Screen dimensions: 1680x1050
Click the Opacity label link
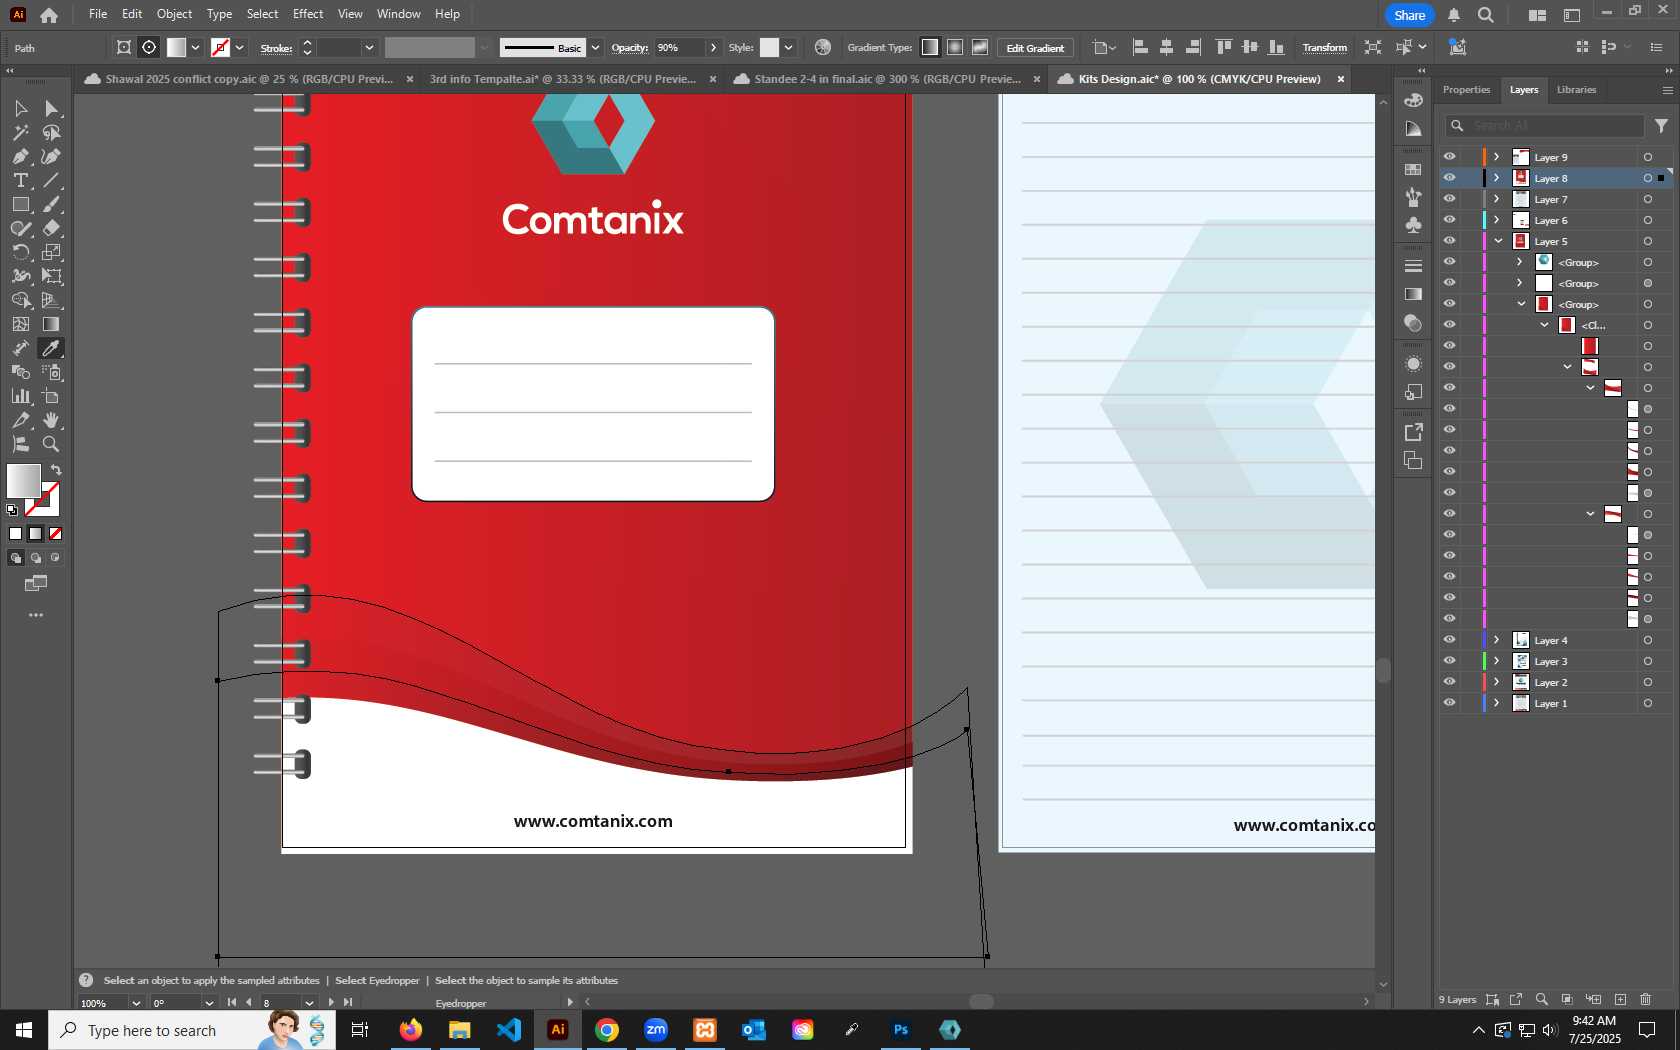(629, 47)
